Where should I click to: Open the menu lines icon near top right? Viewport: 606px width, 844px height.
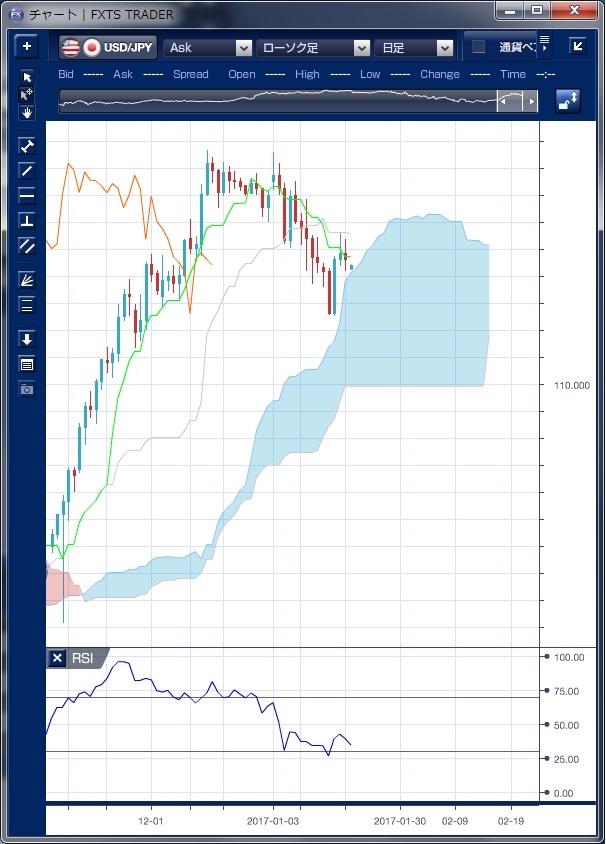tap(545, 43)
